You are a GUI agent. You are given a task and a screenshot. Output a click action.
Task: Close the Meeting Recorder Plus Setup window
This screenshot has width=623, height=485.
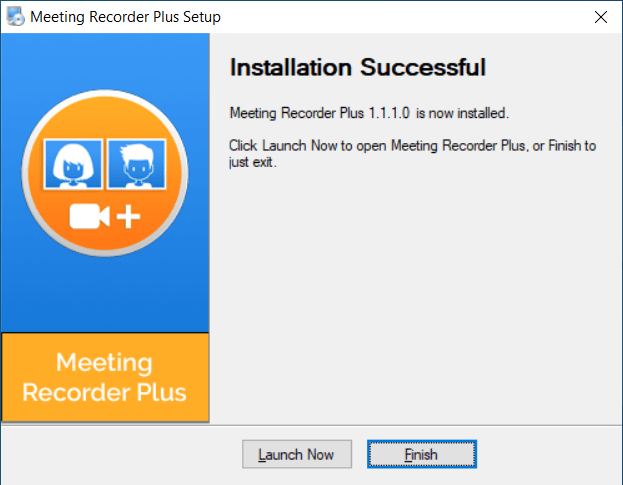click(600, 17)
